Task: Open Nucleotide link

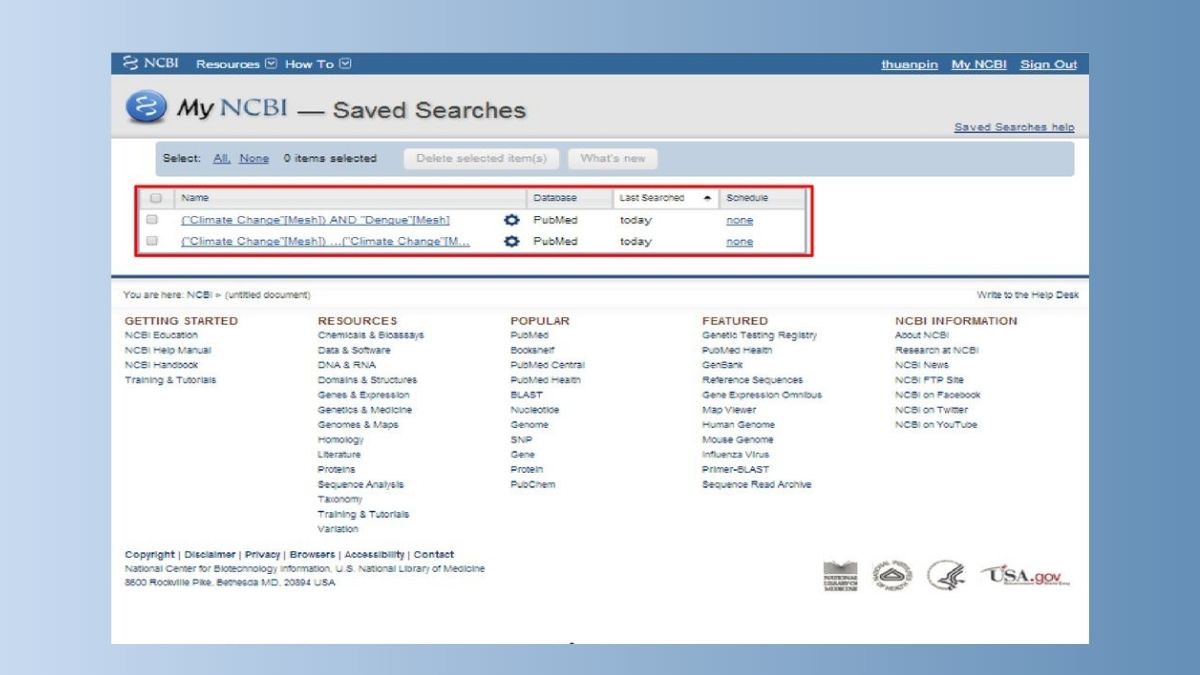Action: coord(535,410)
